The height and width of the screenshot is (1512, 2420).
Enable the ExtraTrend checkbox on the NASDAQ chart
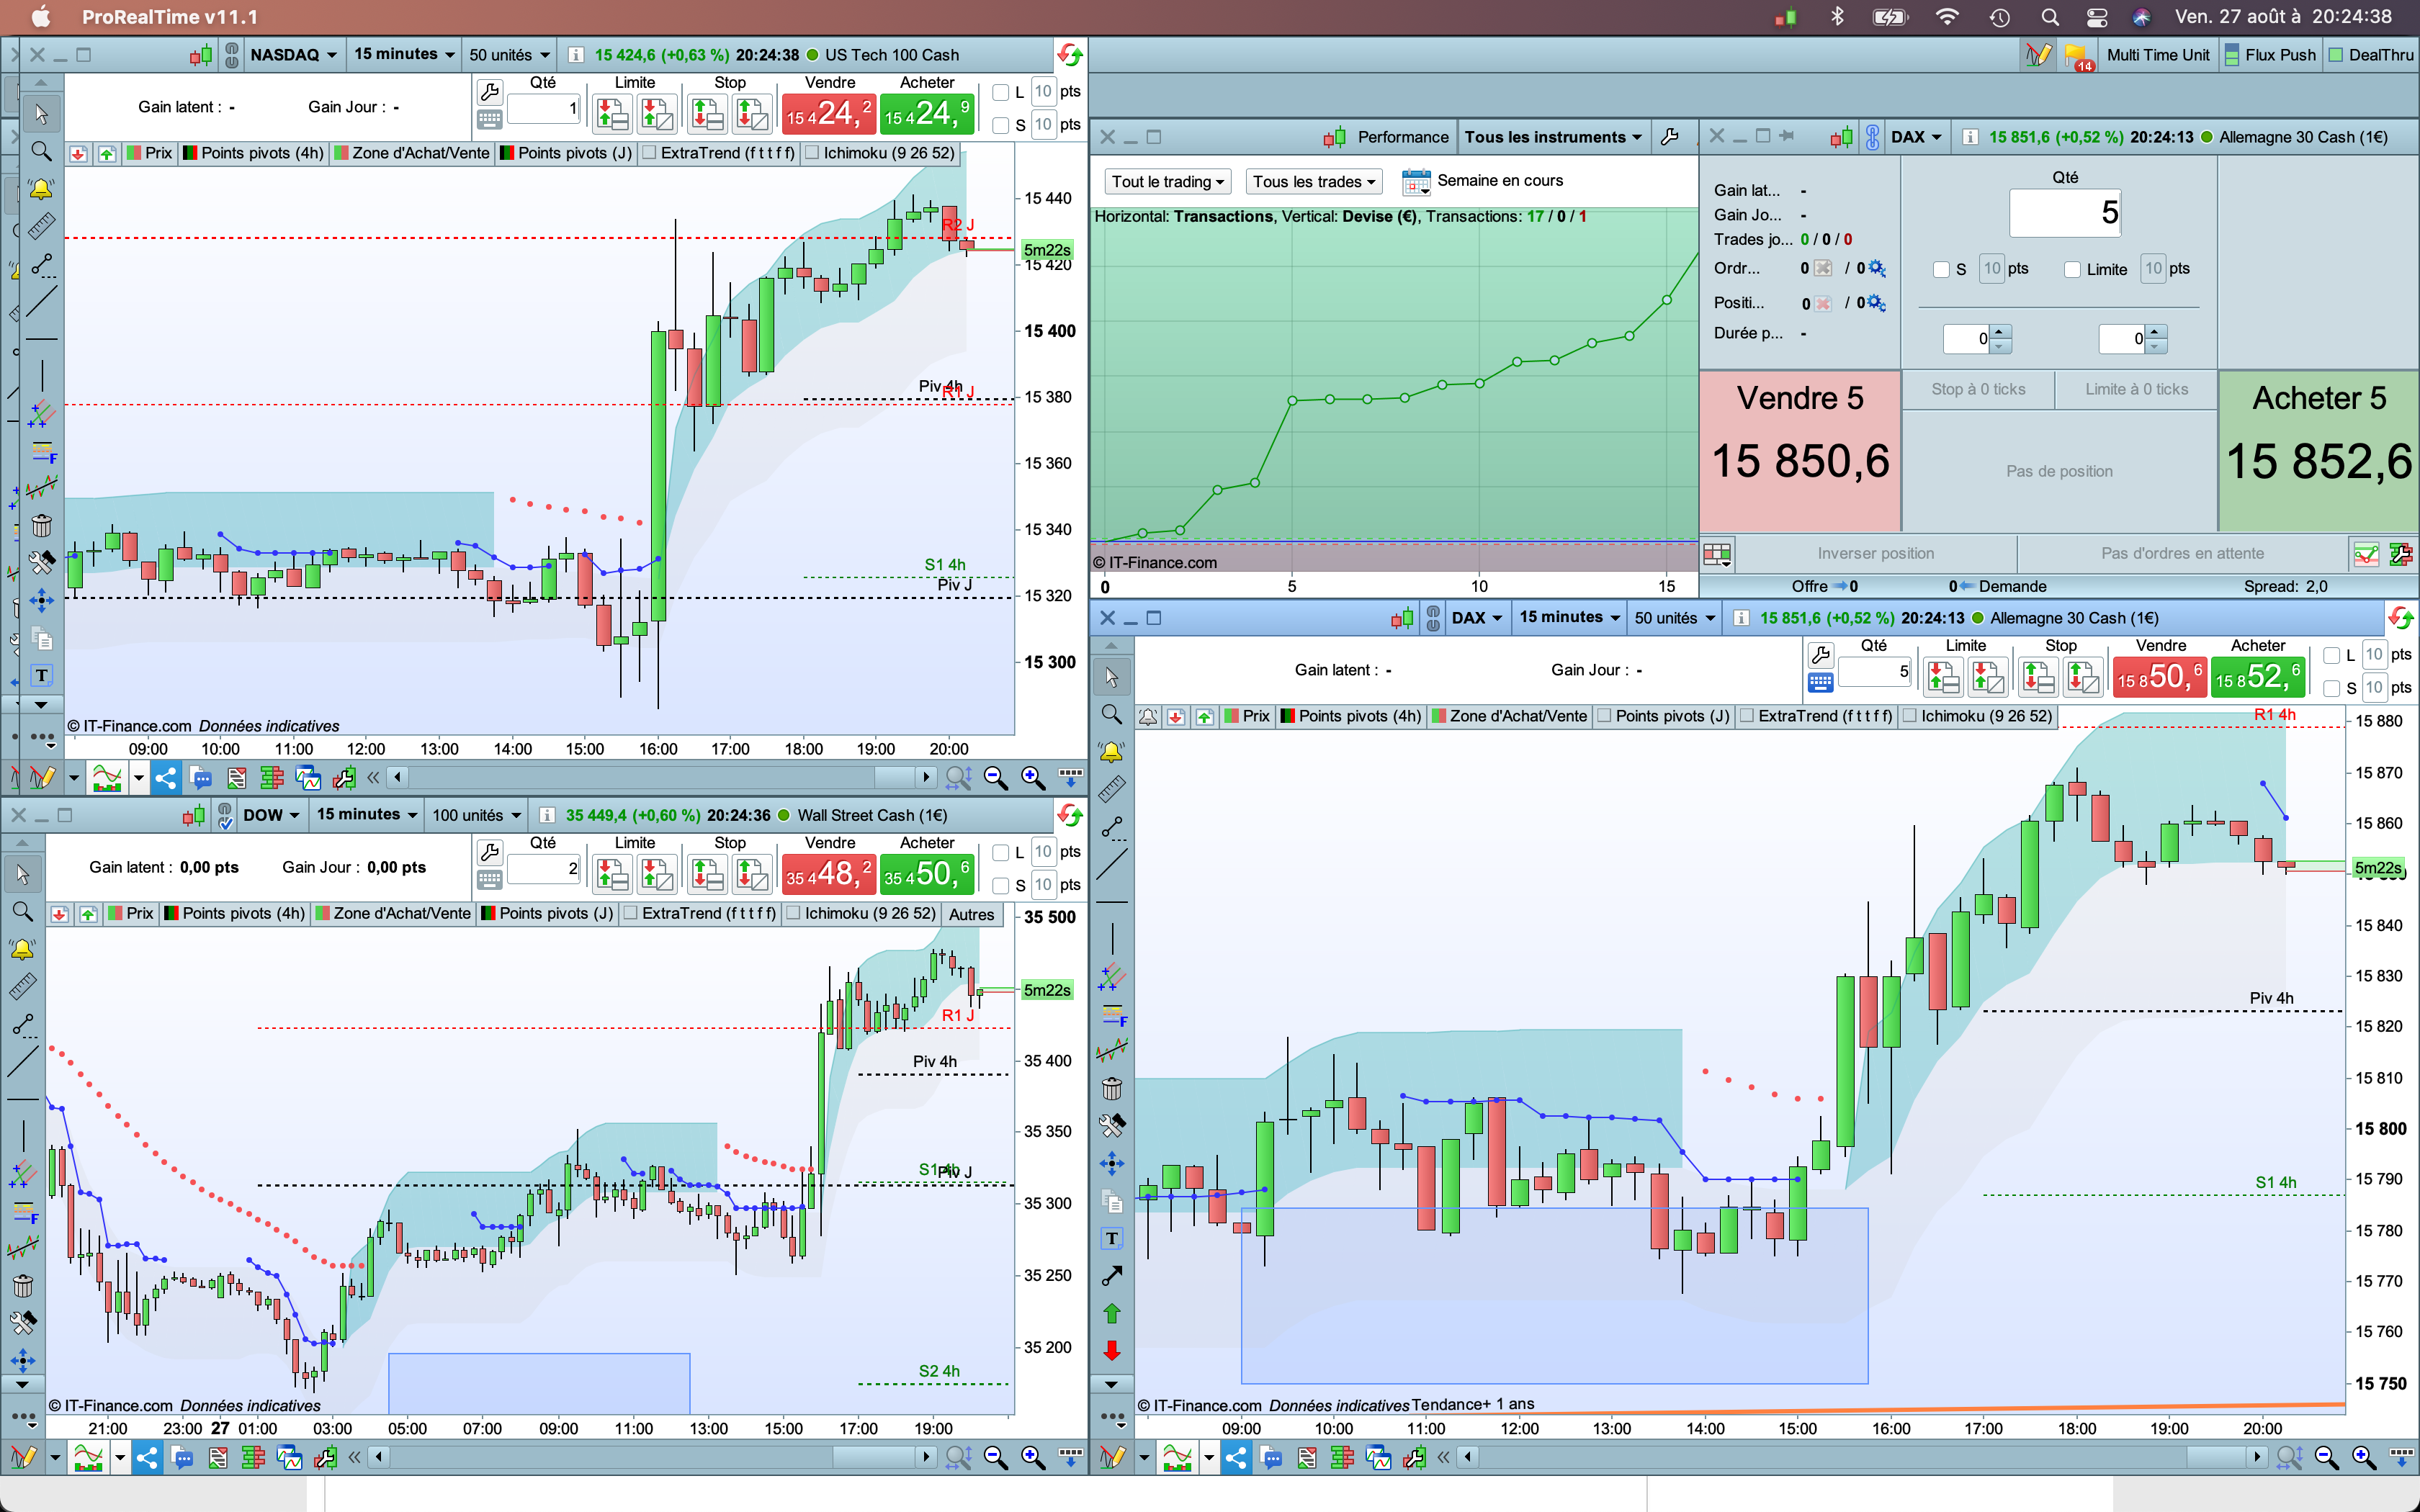[649, 153]
